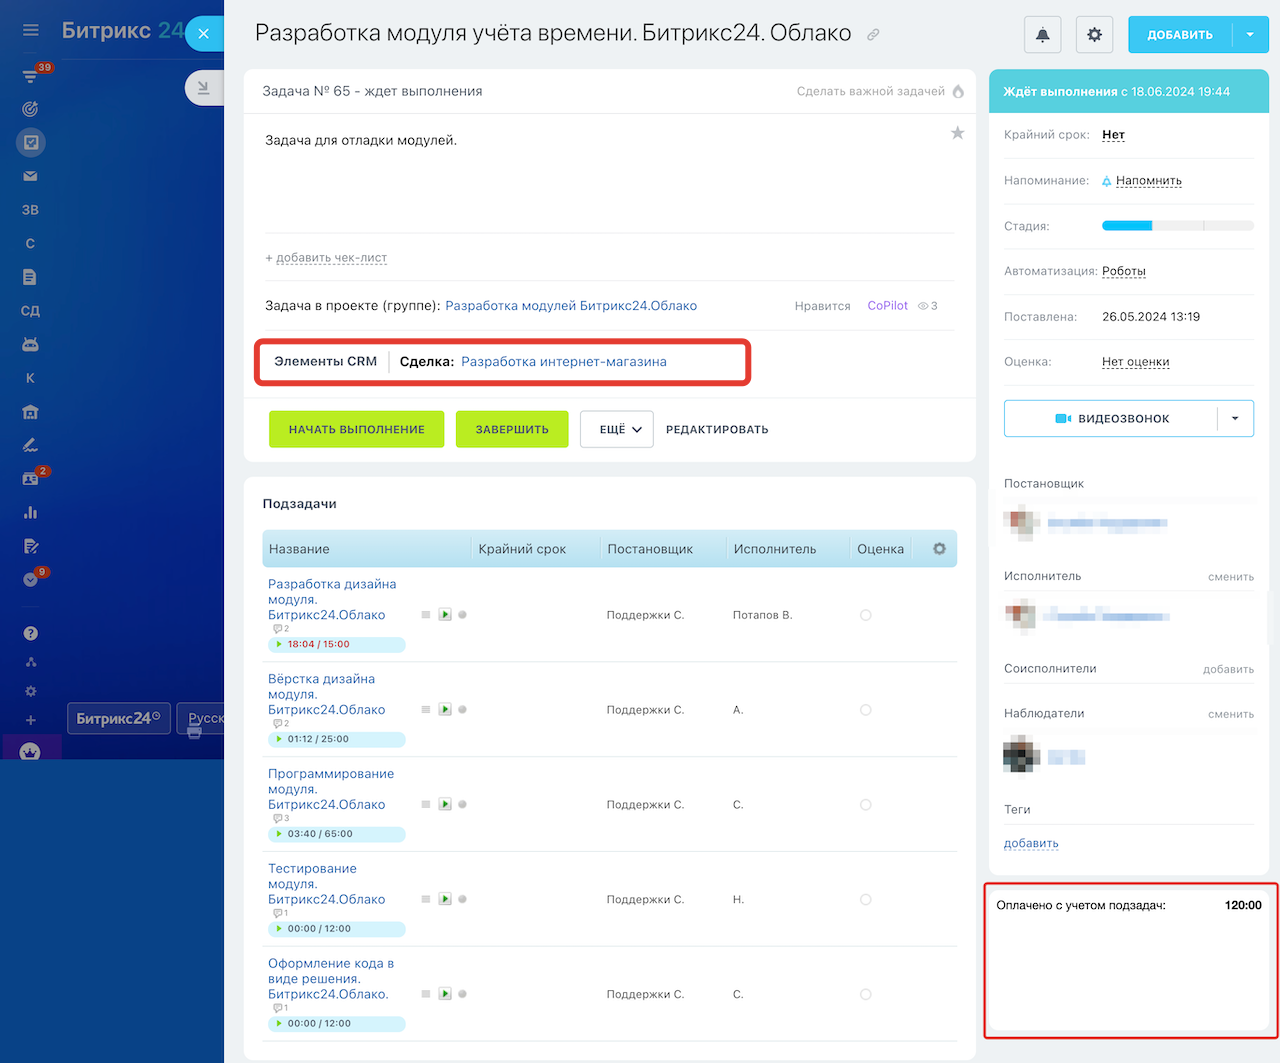The image size is (1280, 1063).
Task: Open the ЕЩЁ dropdown menu
Action: pos(617,430)
